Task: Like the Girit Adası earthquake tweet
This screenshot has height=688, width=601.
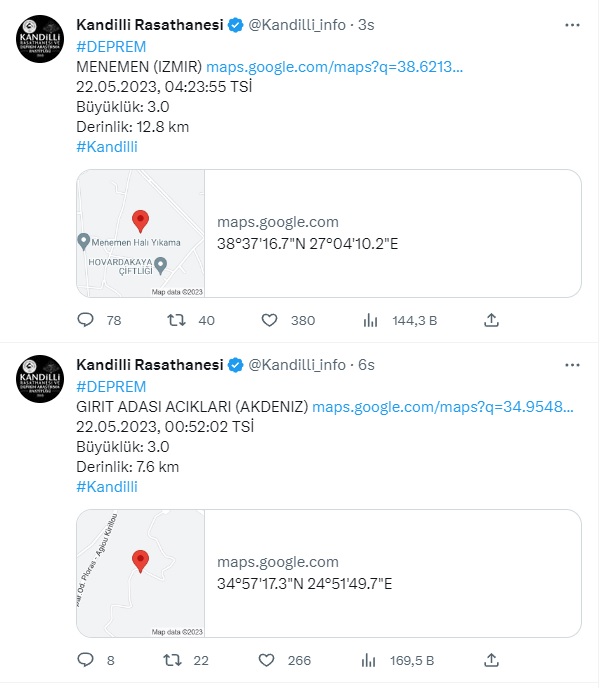Action: coord(269,660)
